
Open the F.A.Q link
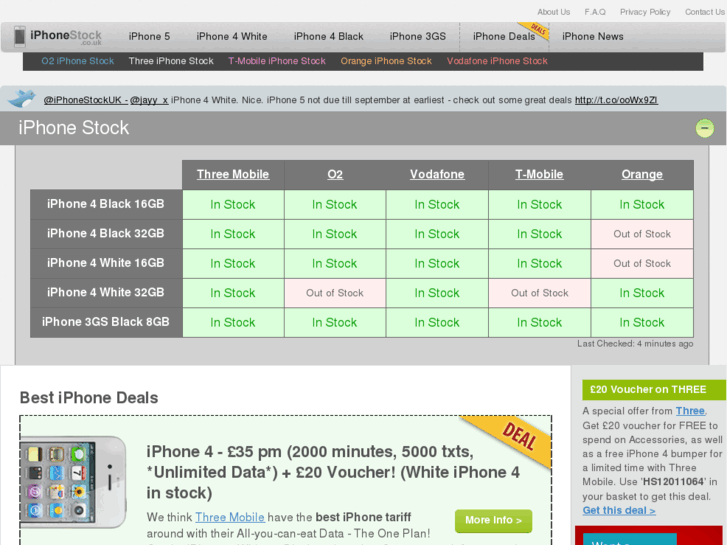tap(595, 12)
